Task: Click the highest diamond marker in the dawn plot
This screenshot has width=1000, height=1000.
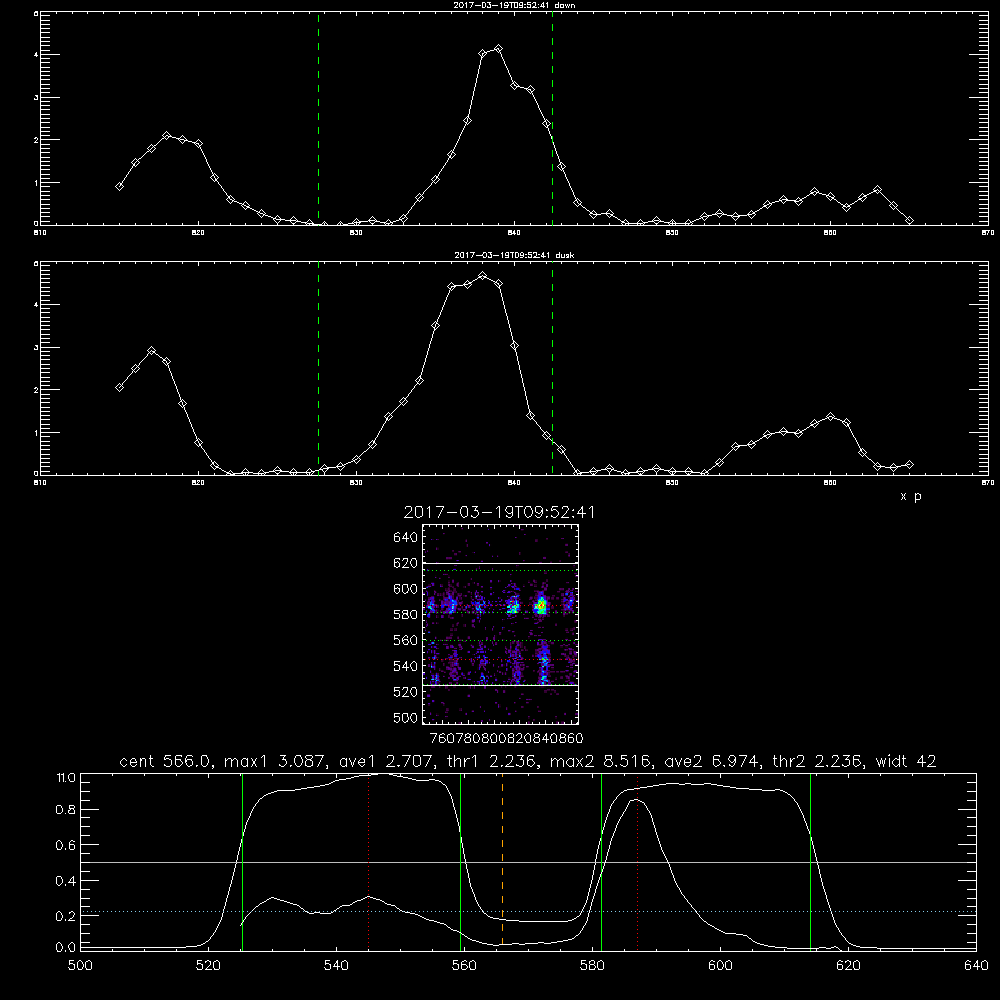Action: [x=499, y=48]
